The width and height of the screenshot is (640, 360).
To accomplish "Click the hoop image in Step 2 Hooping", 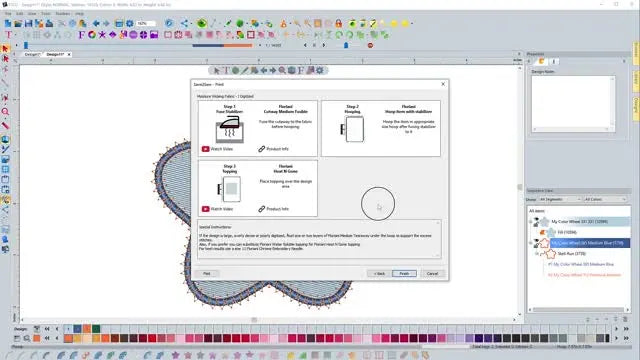I will click(352, 129).
